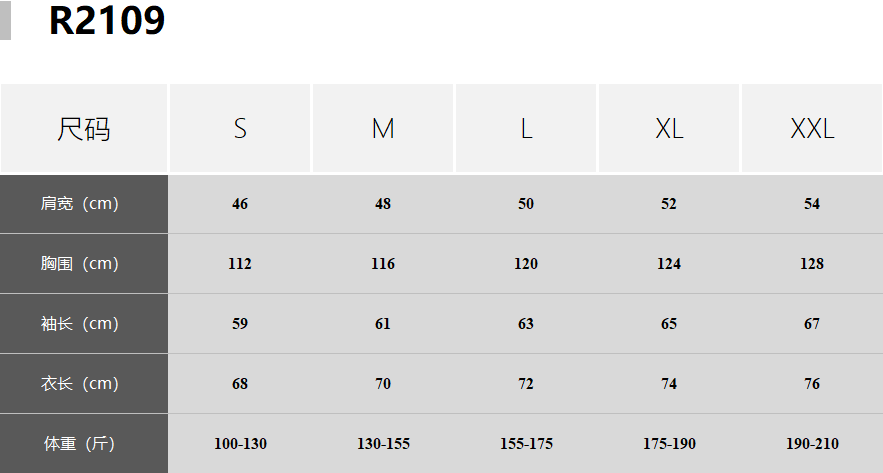
Task: Click the 袖长（cm） row label
Action: [80, 324]
